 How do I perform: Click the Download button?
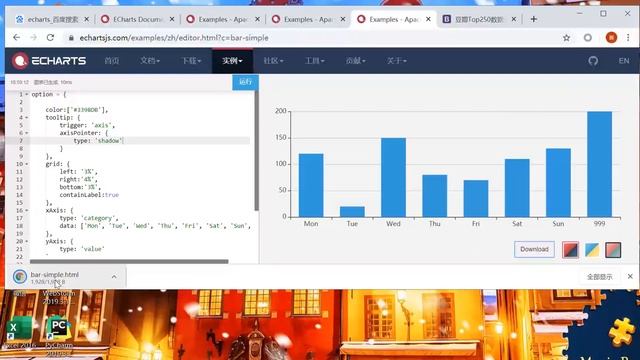click(x=534, y=249)
